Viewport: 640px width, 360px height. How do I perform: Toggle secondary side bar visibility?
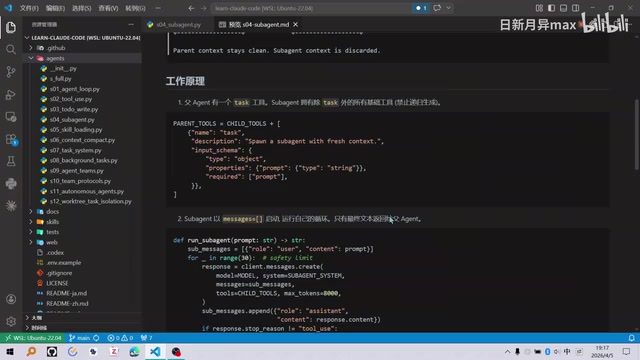pos(576,8)
